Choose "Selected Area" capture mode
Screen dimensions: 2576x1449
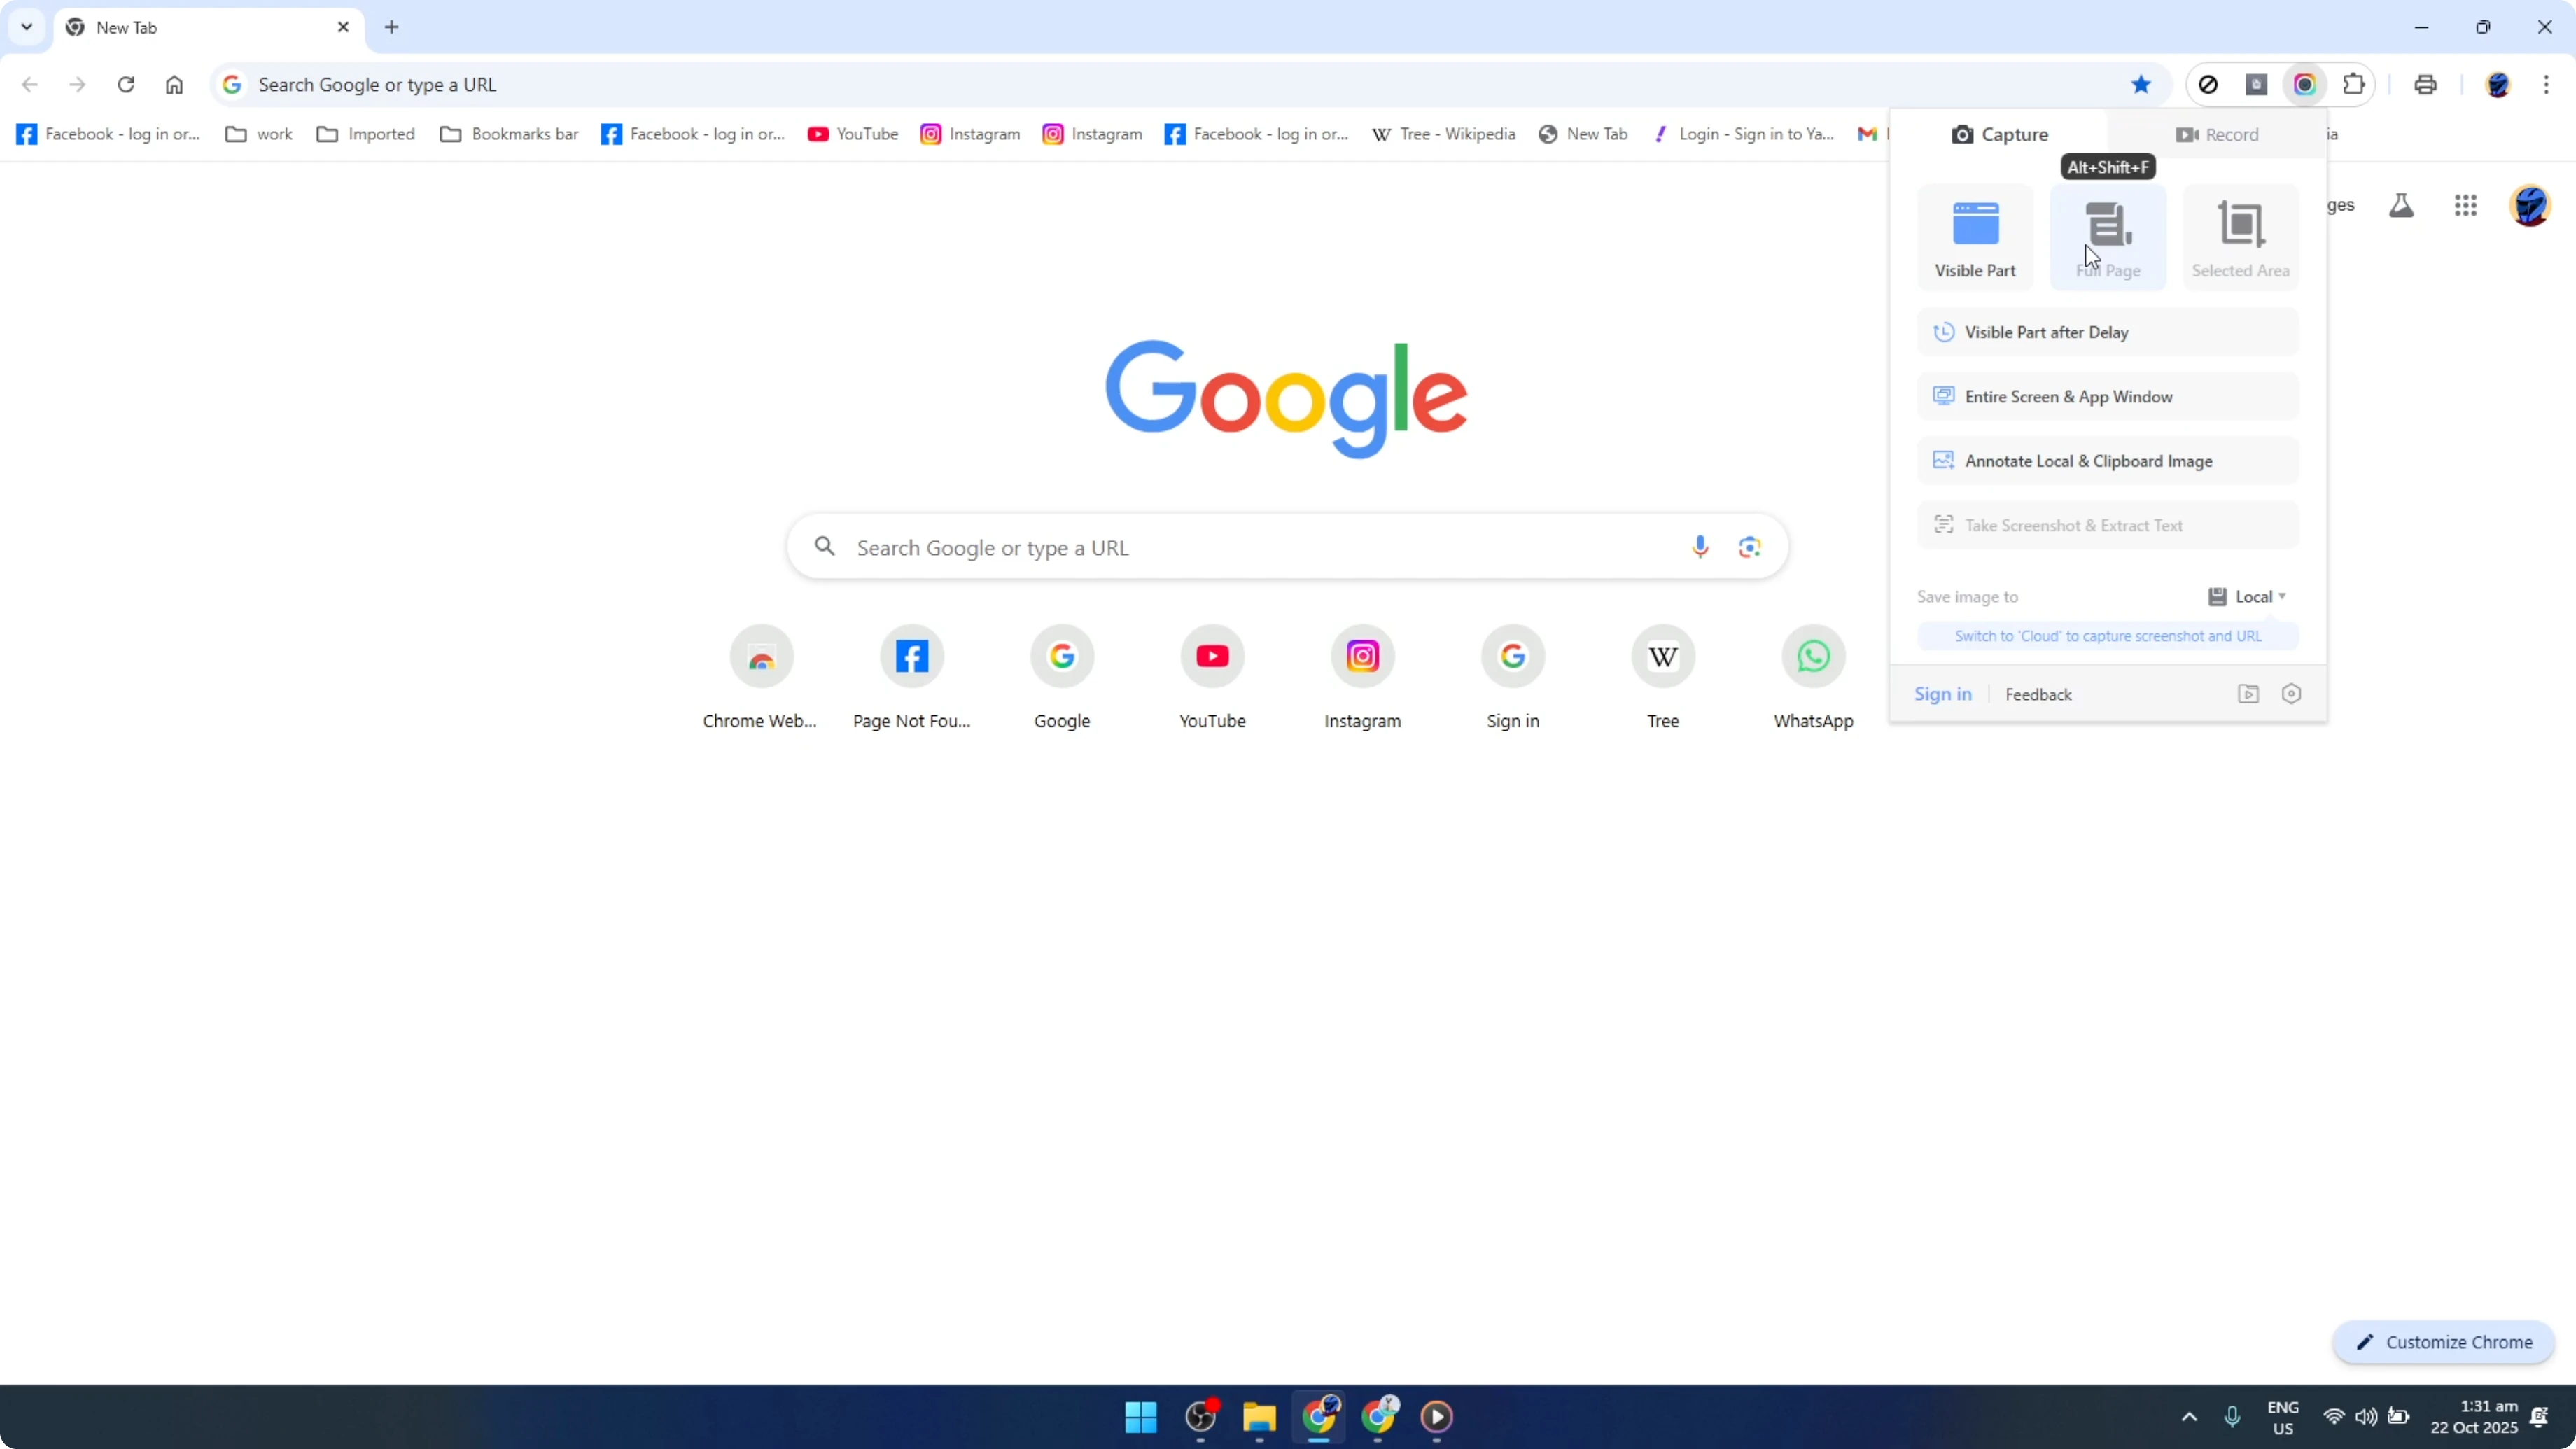pos(2240,237)
